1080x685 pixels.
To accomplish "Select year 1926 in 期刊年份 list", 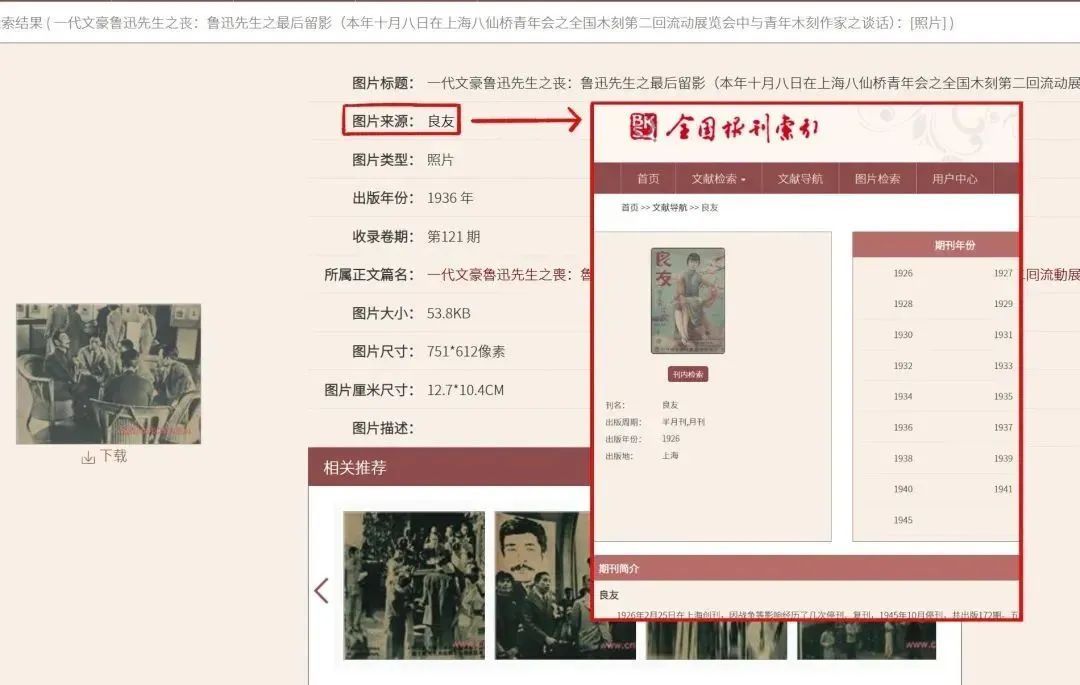I will pos(903,273).
